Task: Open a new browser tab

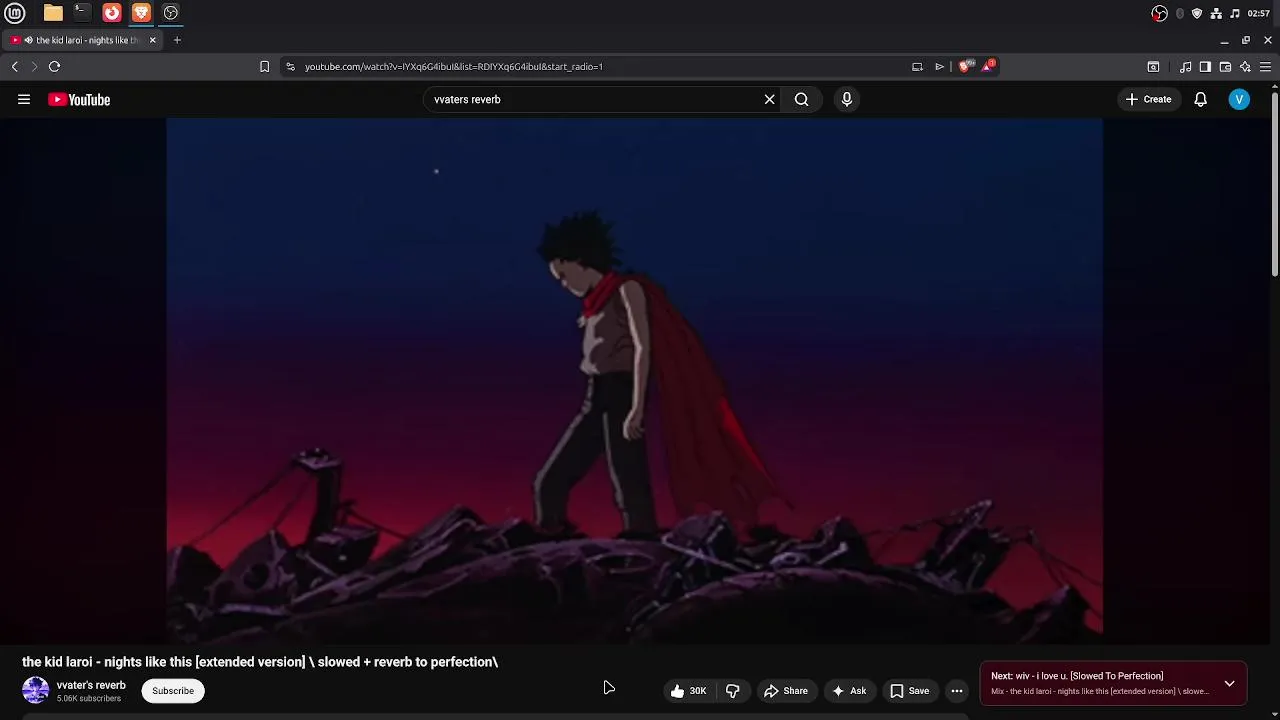Action: 177,40
